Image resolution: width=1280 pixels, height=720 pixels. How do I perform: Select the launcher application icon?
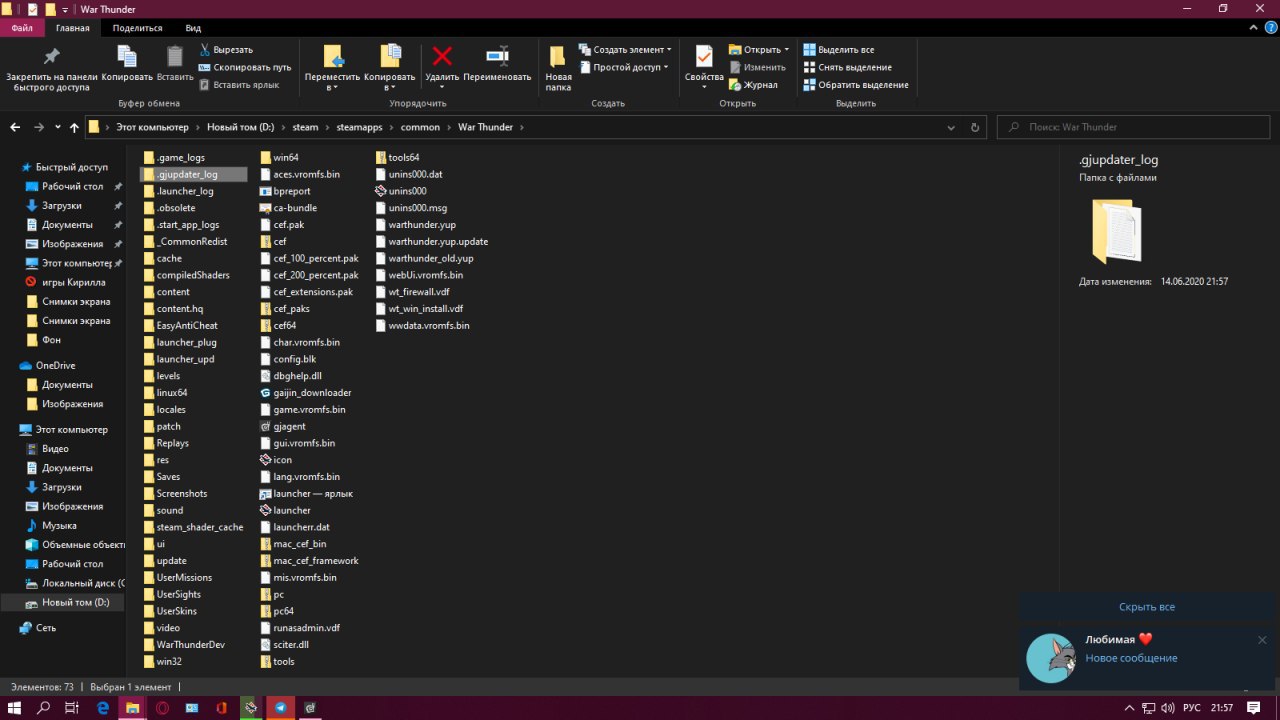point(265,510)
